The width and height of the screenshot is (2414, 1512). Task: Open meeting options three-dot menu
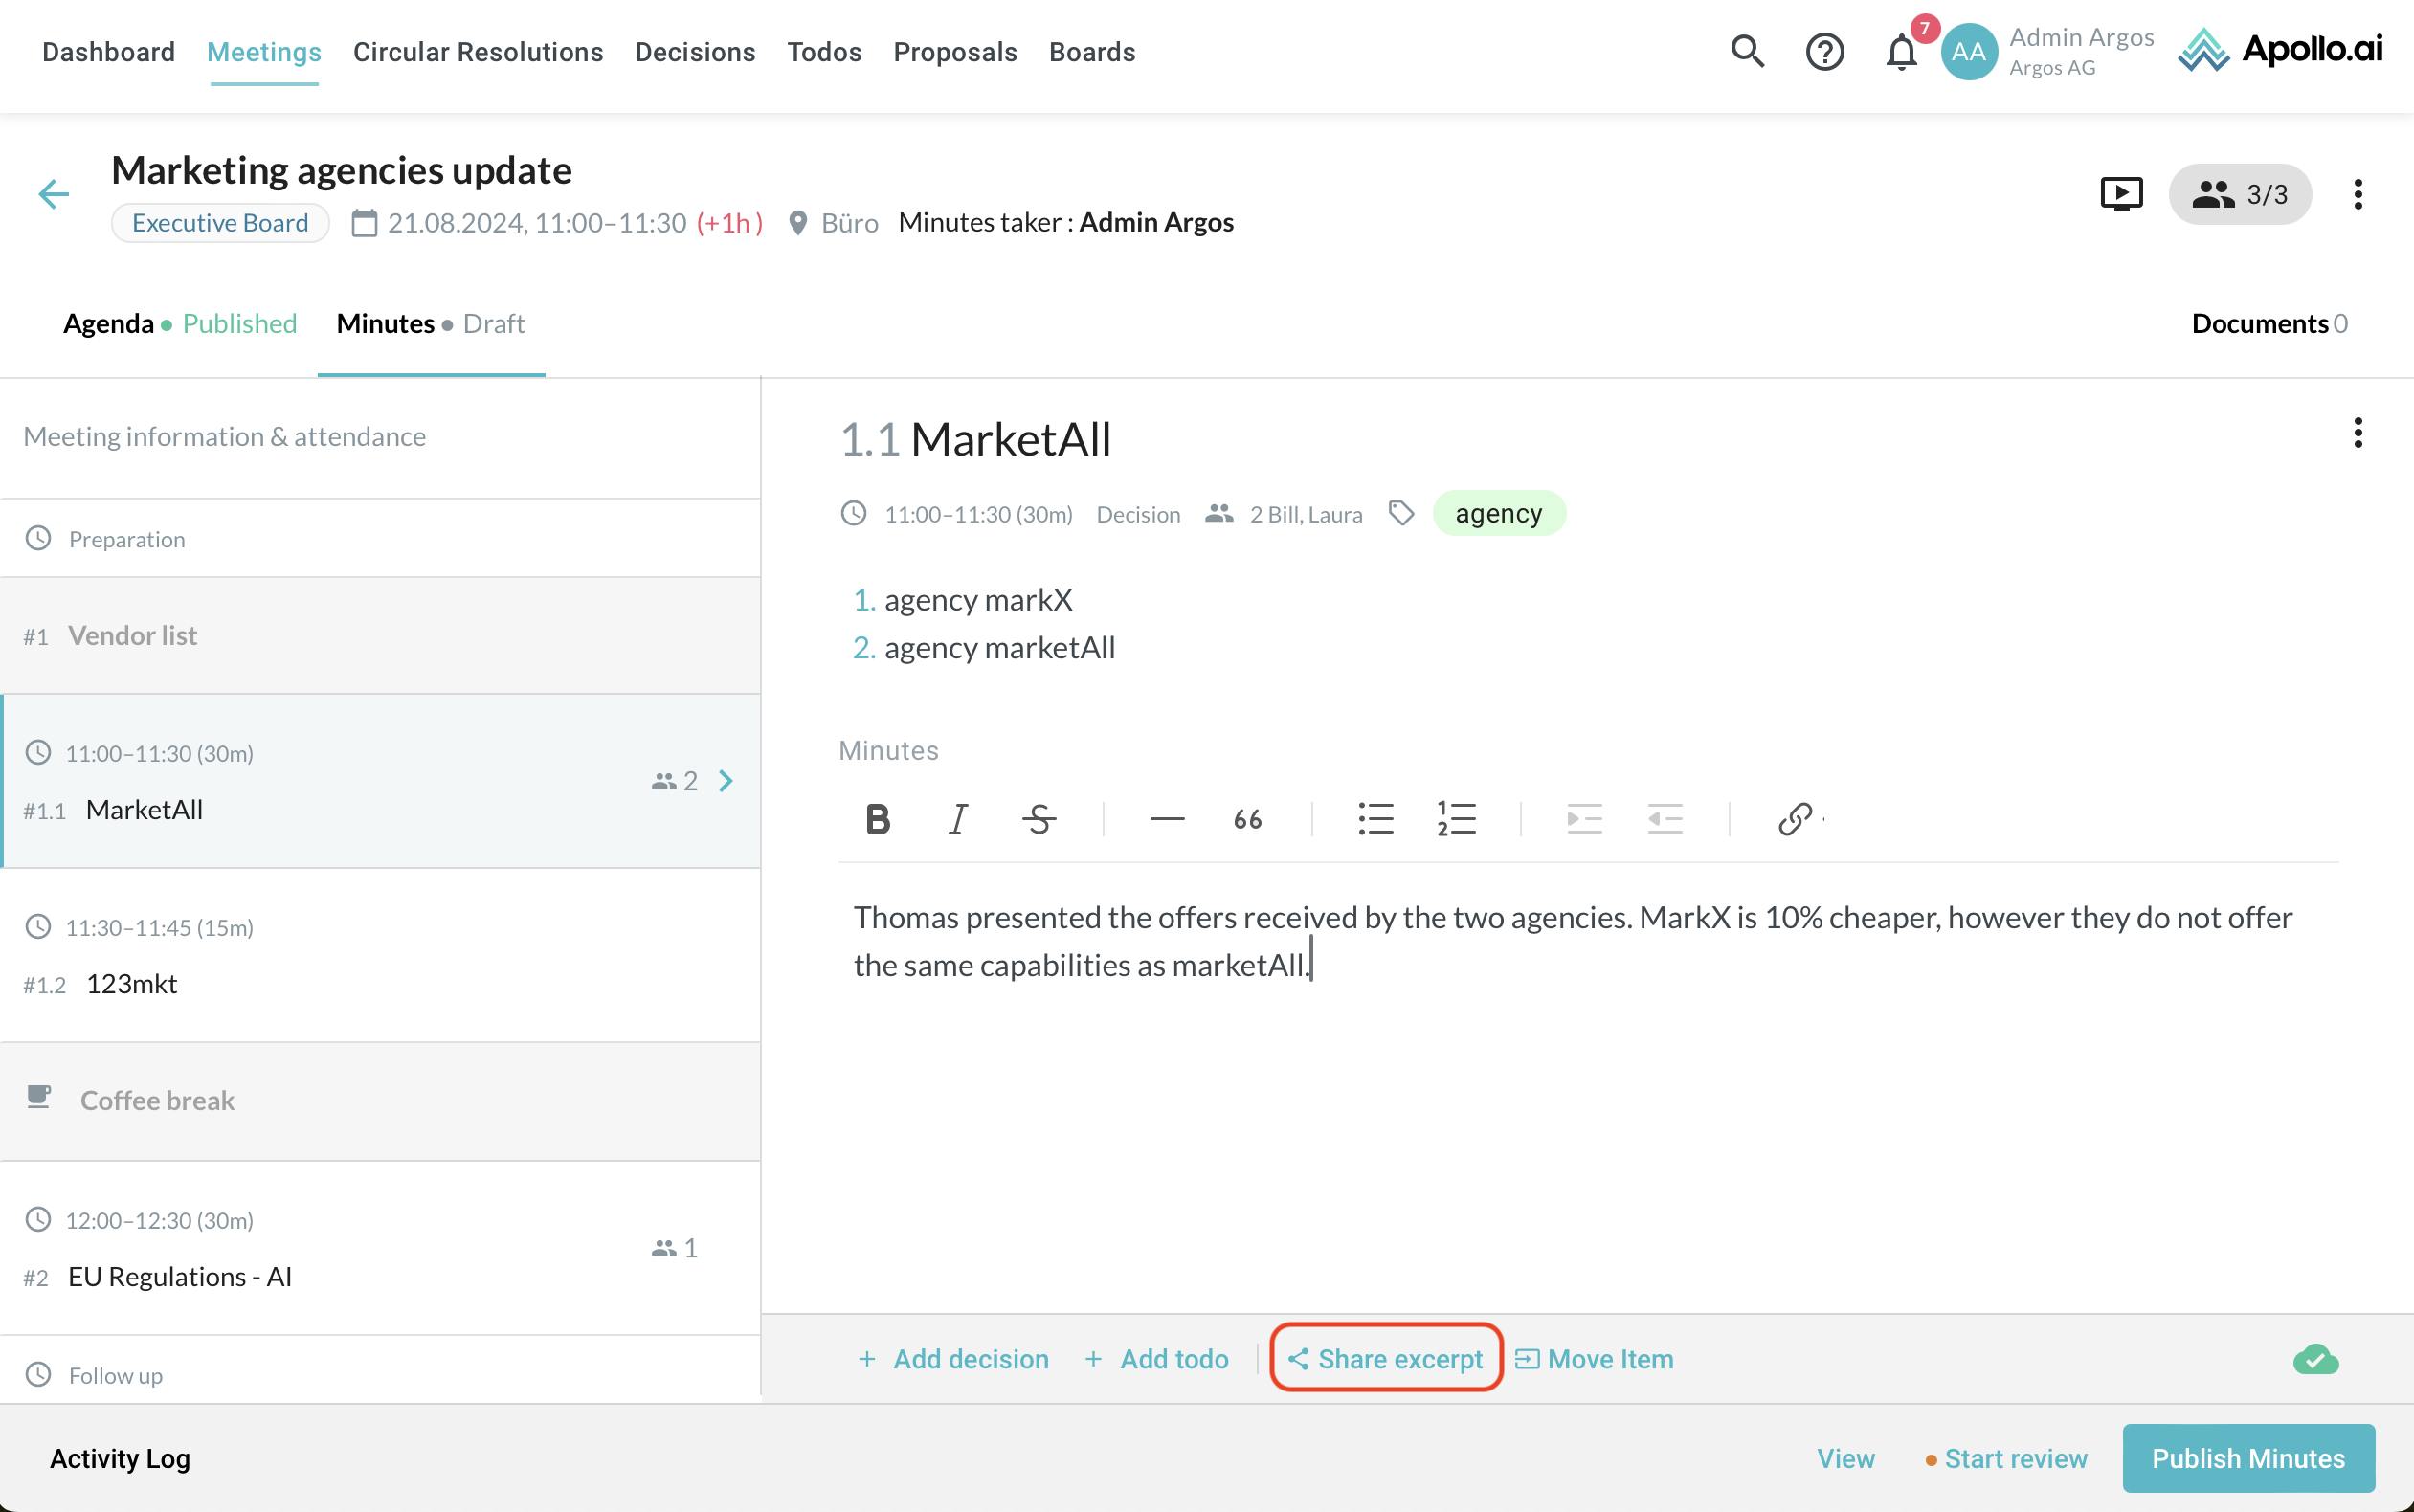2357,194
